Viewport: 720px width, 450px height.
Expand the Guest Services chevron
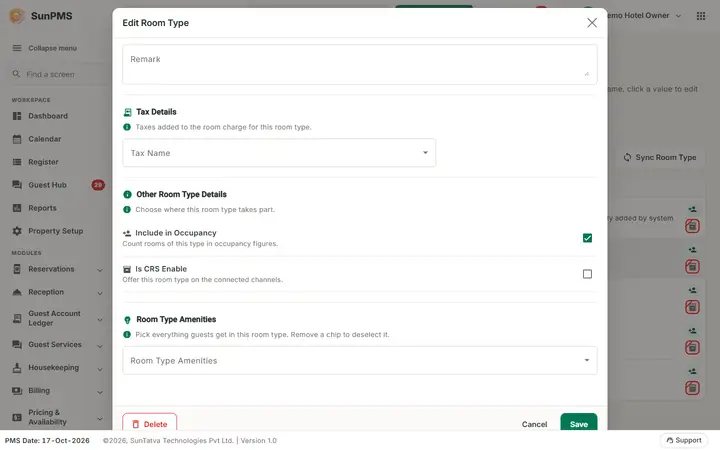(100, 346)
